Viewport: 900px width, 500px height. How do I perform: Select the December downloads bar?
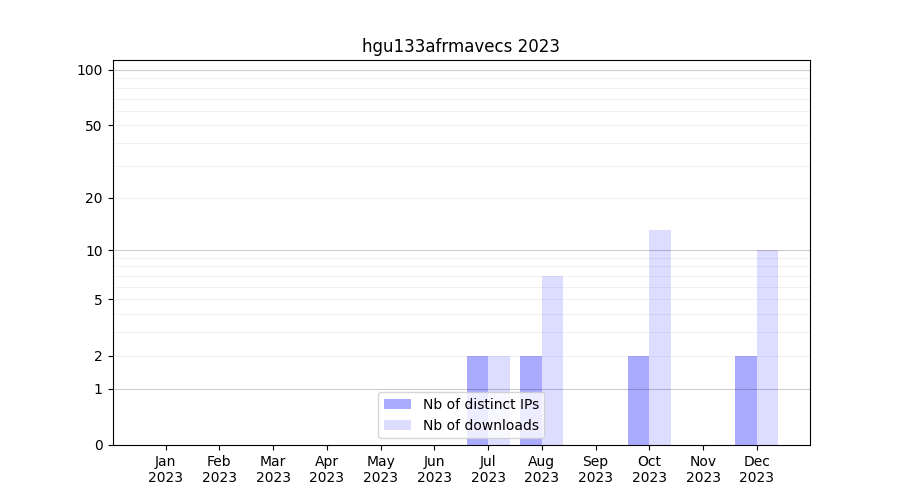[x=767, y=347]
